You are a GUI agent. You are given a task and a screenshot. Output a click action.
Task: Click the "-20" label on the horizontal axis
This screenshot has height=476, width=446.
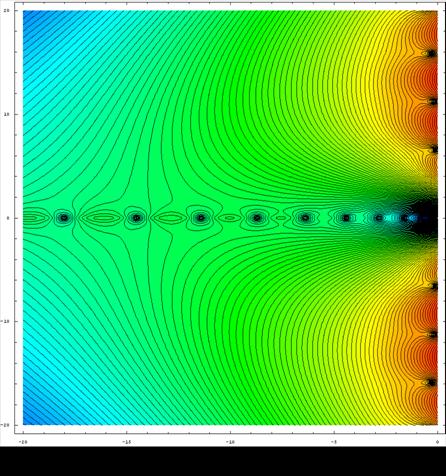(23, 442)
